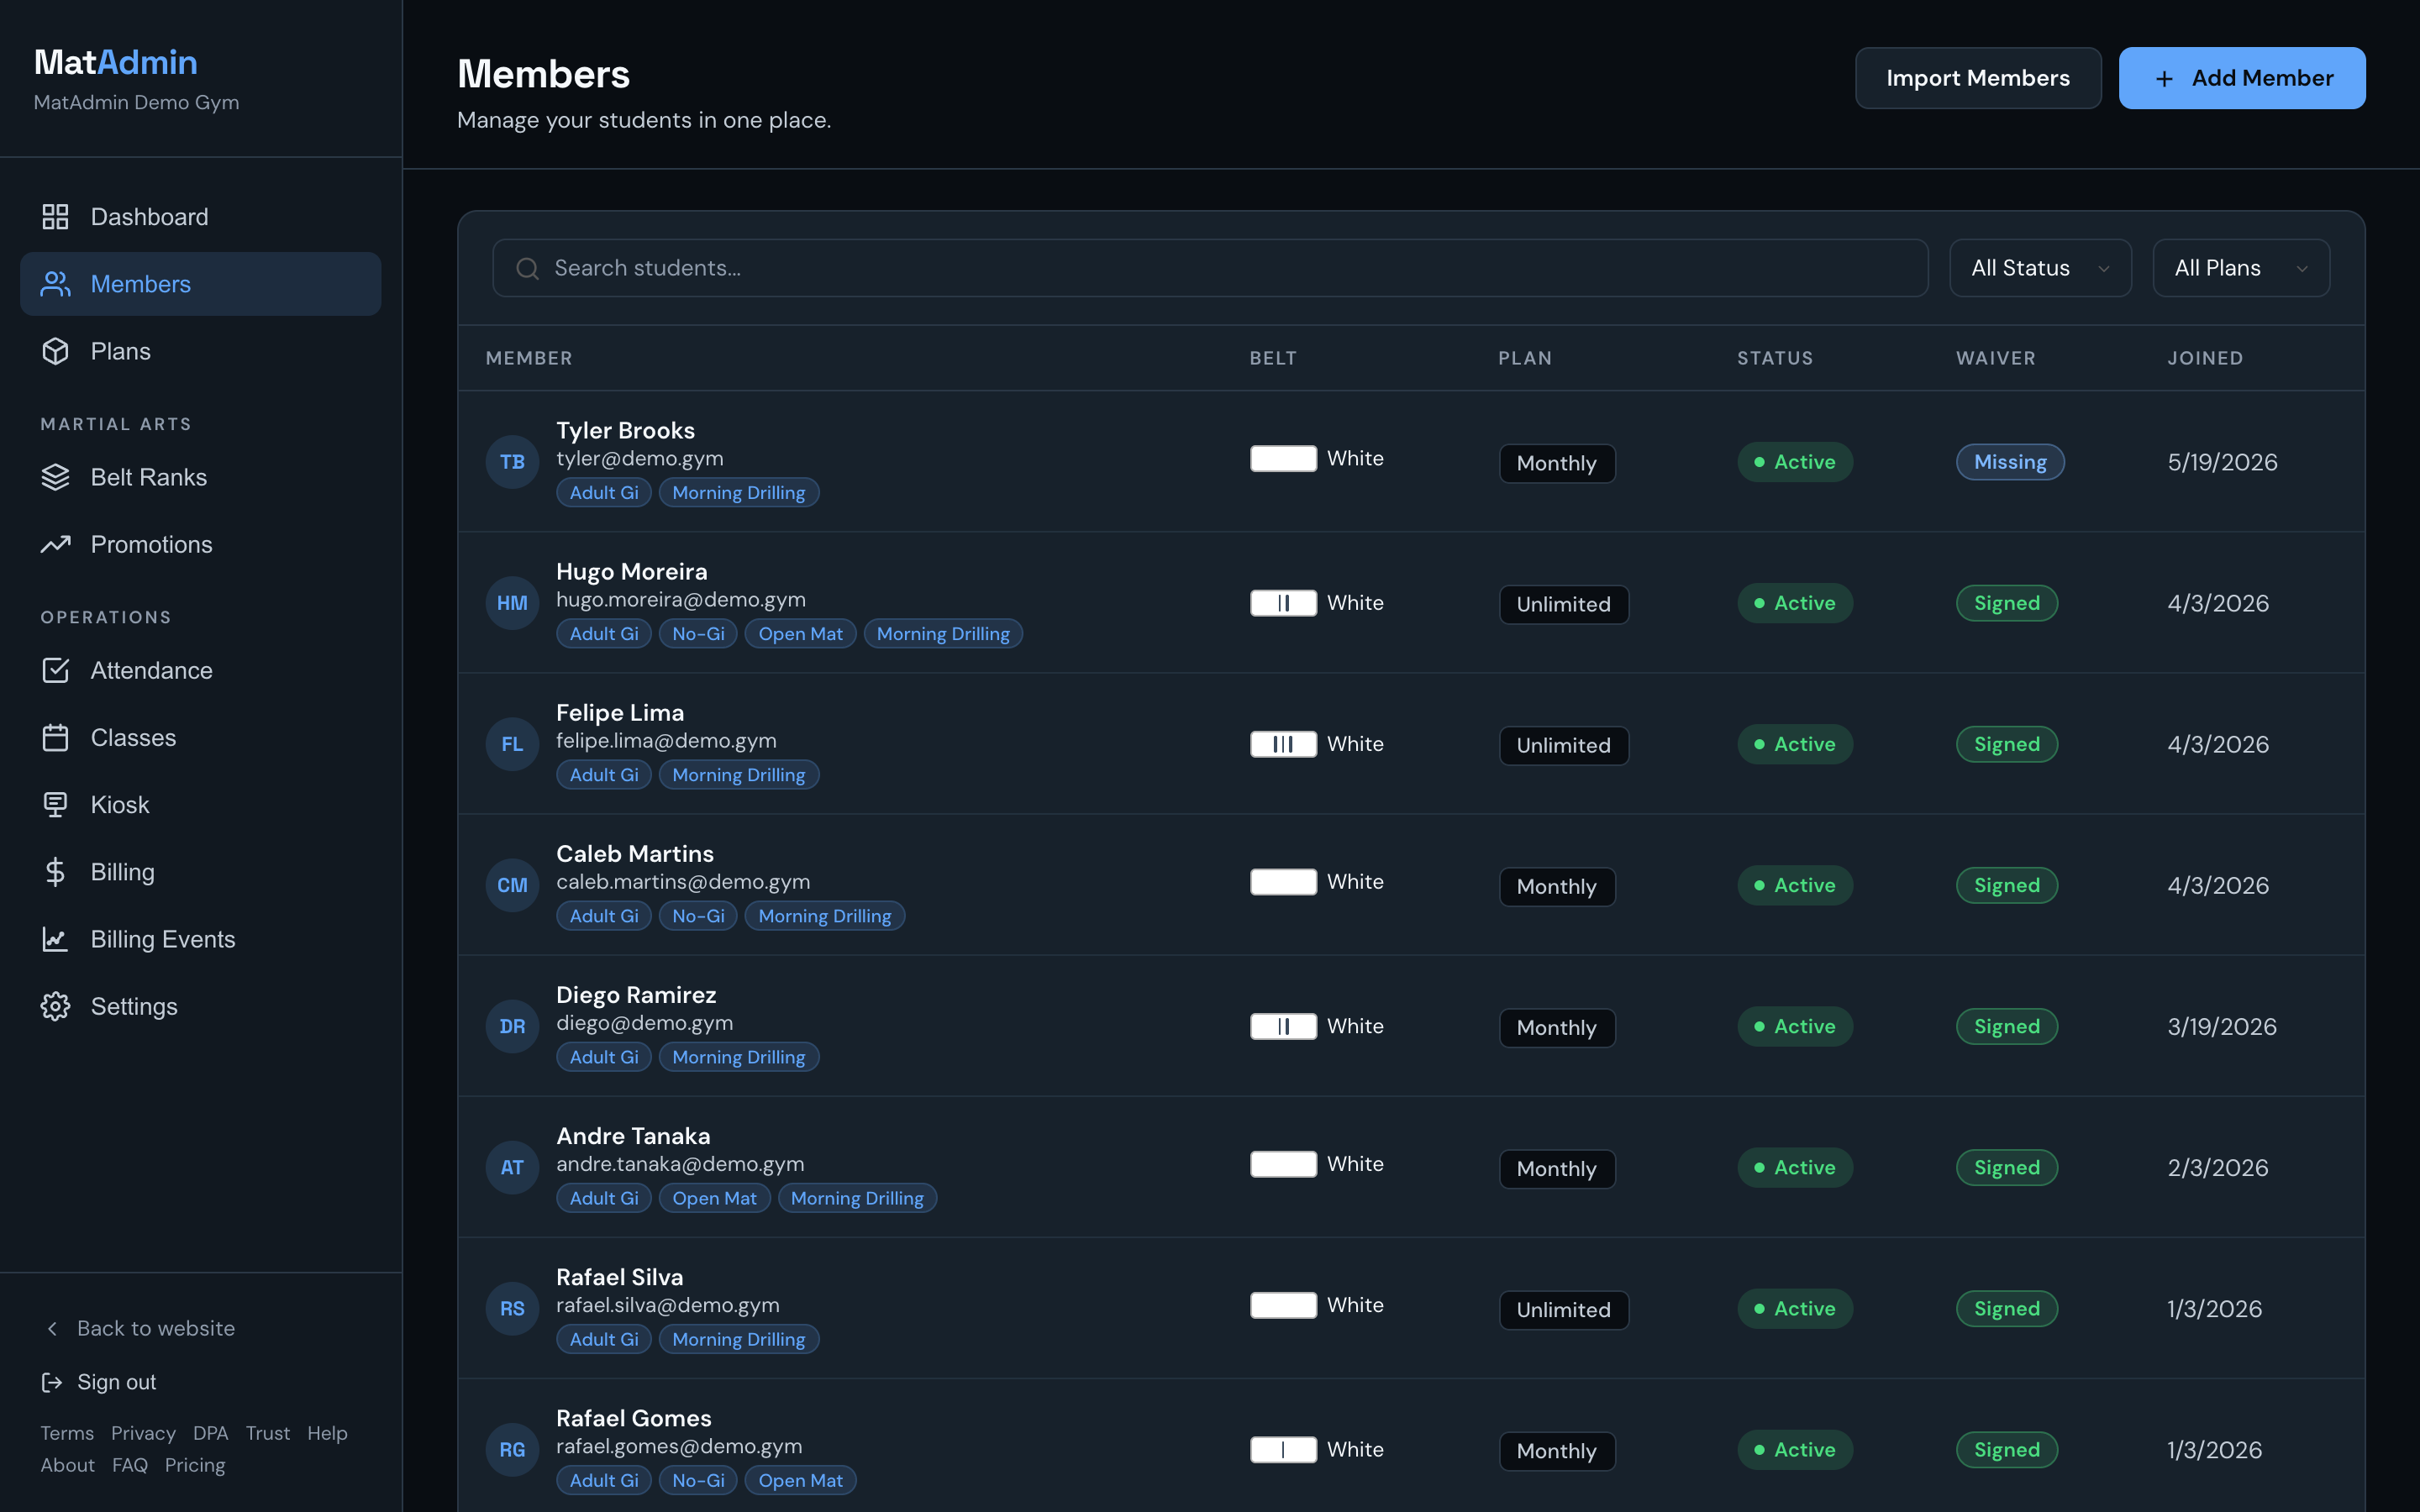Click the Signed waiver badge for Felipe Lima
The width and height of the screenshot is (2420, 1512).
click(x=2007, y=744)
